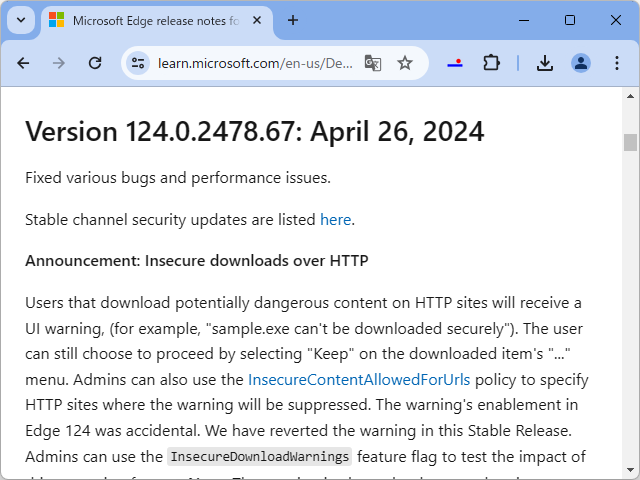This screenshot has height=480, width=640.
Task: Click the scrollbar down arrow
Action: pos(630,470)
